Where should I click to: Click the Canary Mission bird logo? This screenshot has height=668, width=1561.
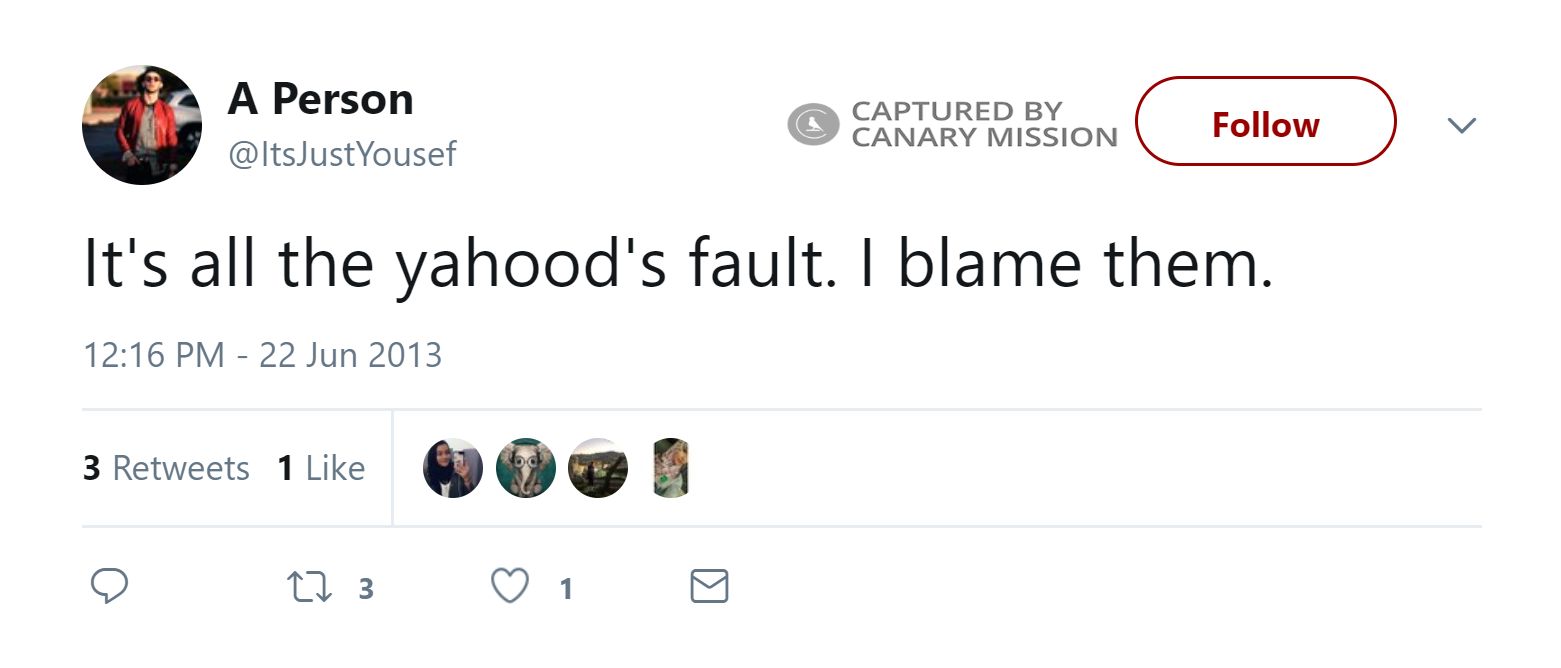(x=814, y=125)
